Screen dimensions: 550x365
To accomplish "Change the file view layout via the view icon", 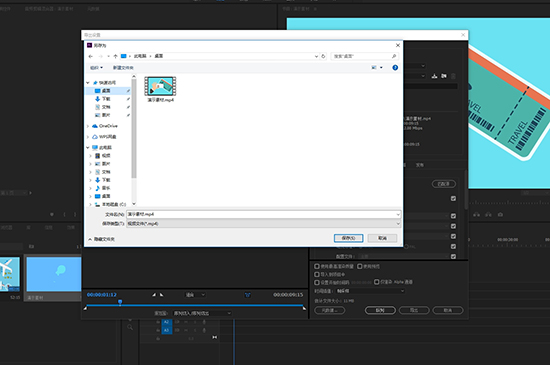I will pos(374,68).
